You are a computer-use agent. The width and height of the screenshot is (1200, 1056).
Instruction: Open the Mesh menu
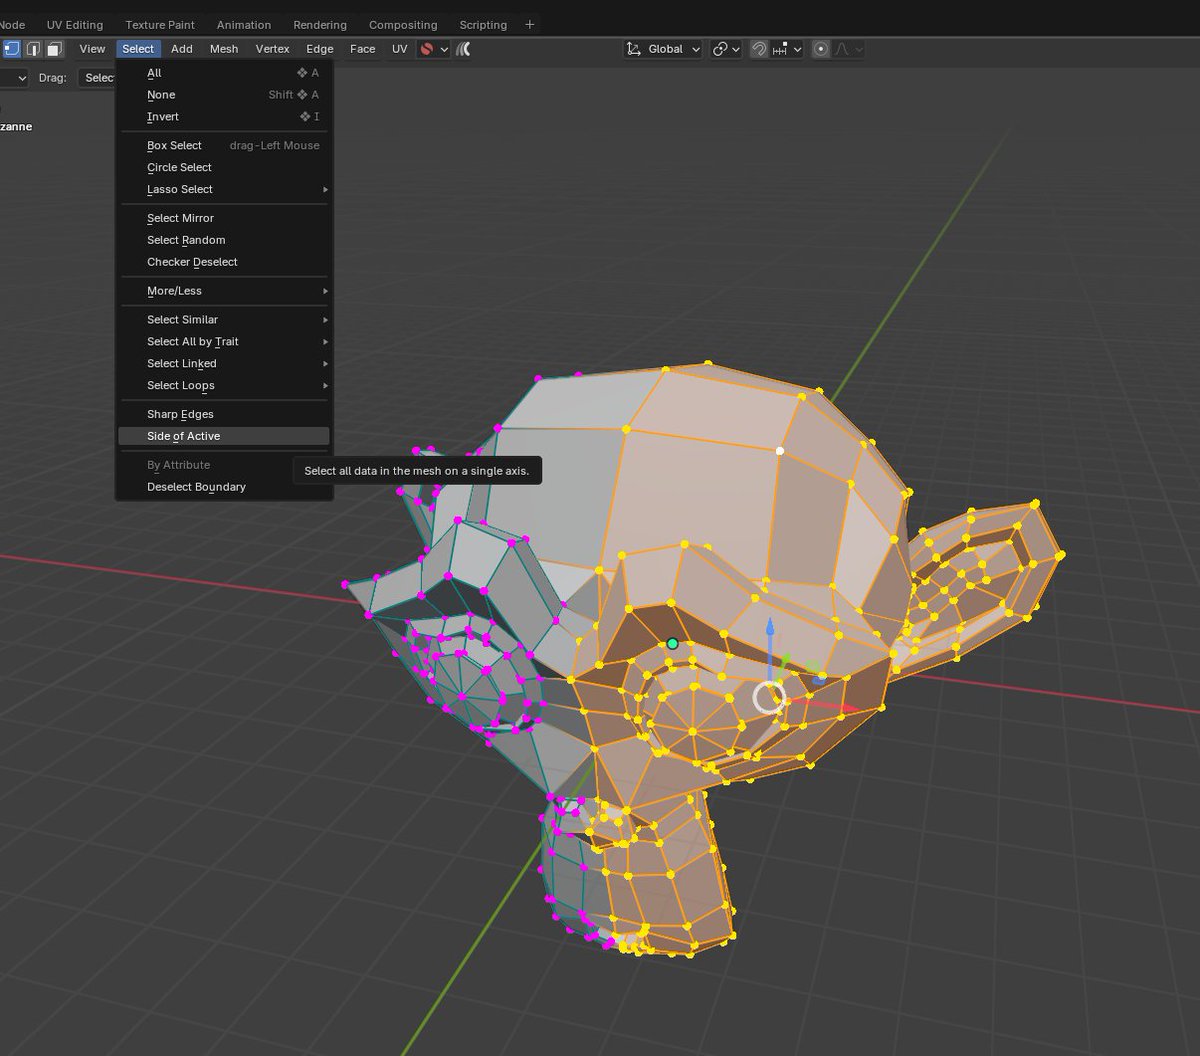pos(224,49)
